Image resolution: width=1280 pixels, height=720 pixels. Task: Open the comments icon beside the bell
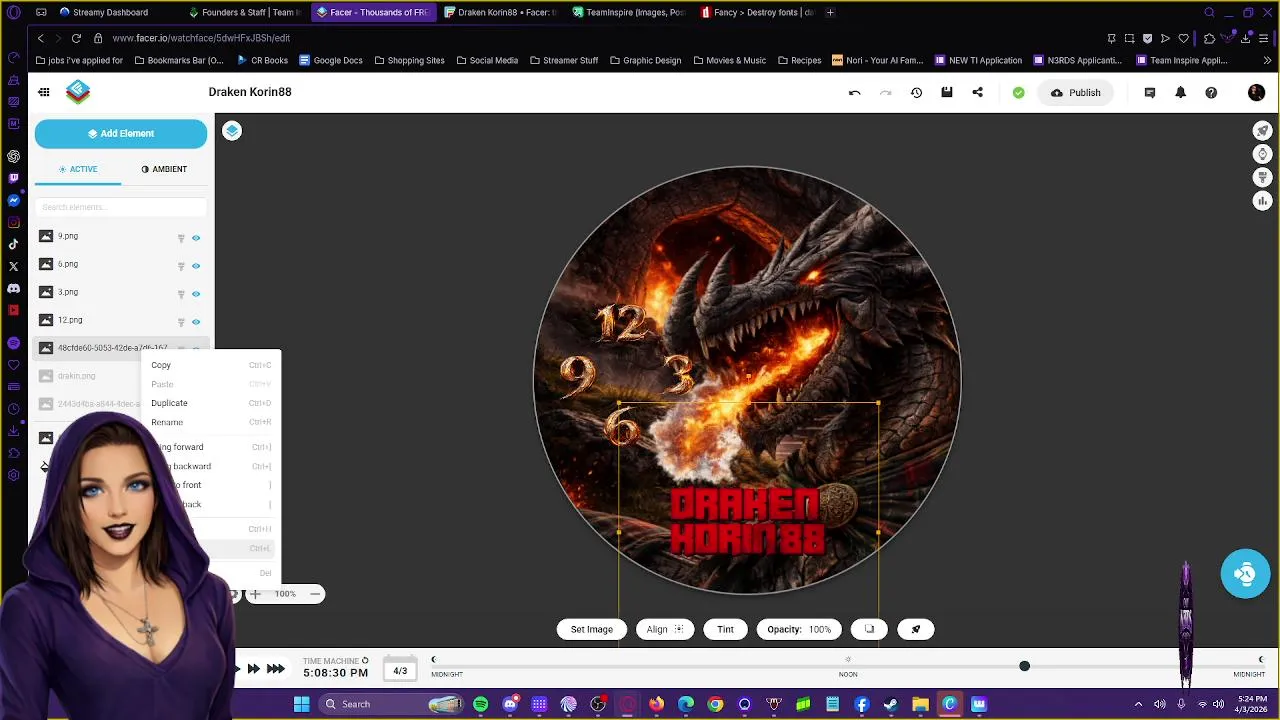pyautogui.click(x=1149, y=92)
